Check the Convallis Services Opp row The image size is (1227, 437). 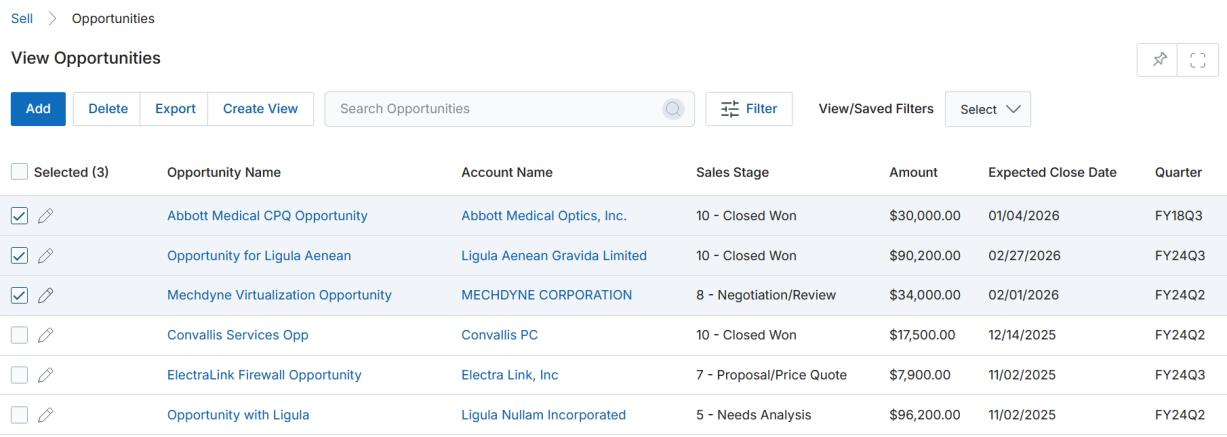tap(19, 335)
